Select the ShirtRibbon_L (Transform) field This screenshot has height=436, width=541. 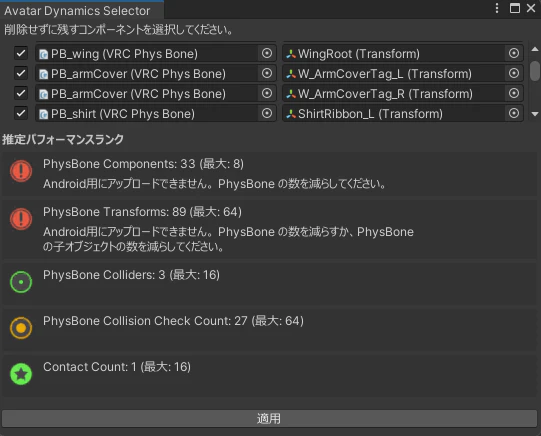[403, 113]
